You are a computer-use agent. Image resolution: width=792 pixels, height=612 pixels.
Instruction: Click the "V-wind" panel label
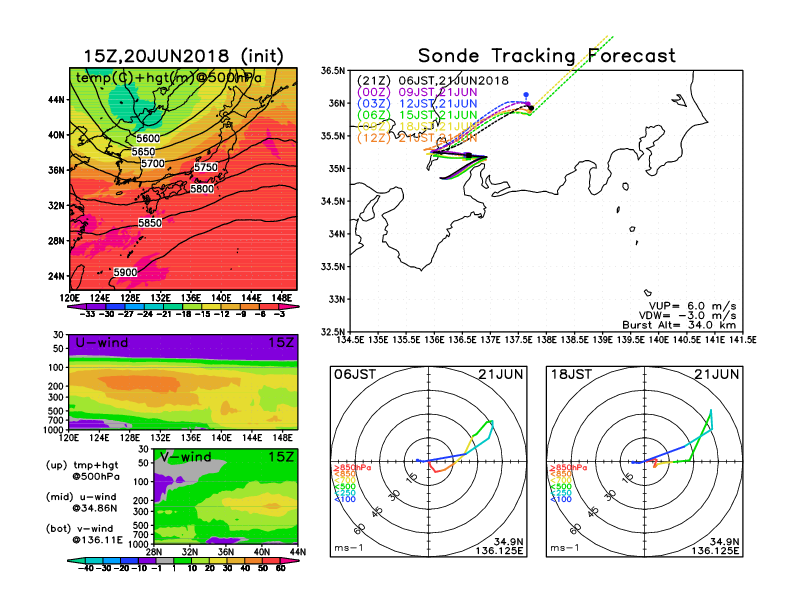186,457
